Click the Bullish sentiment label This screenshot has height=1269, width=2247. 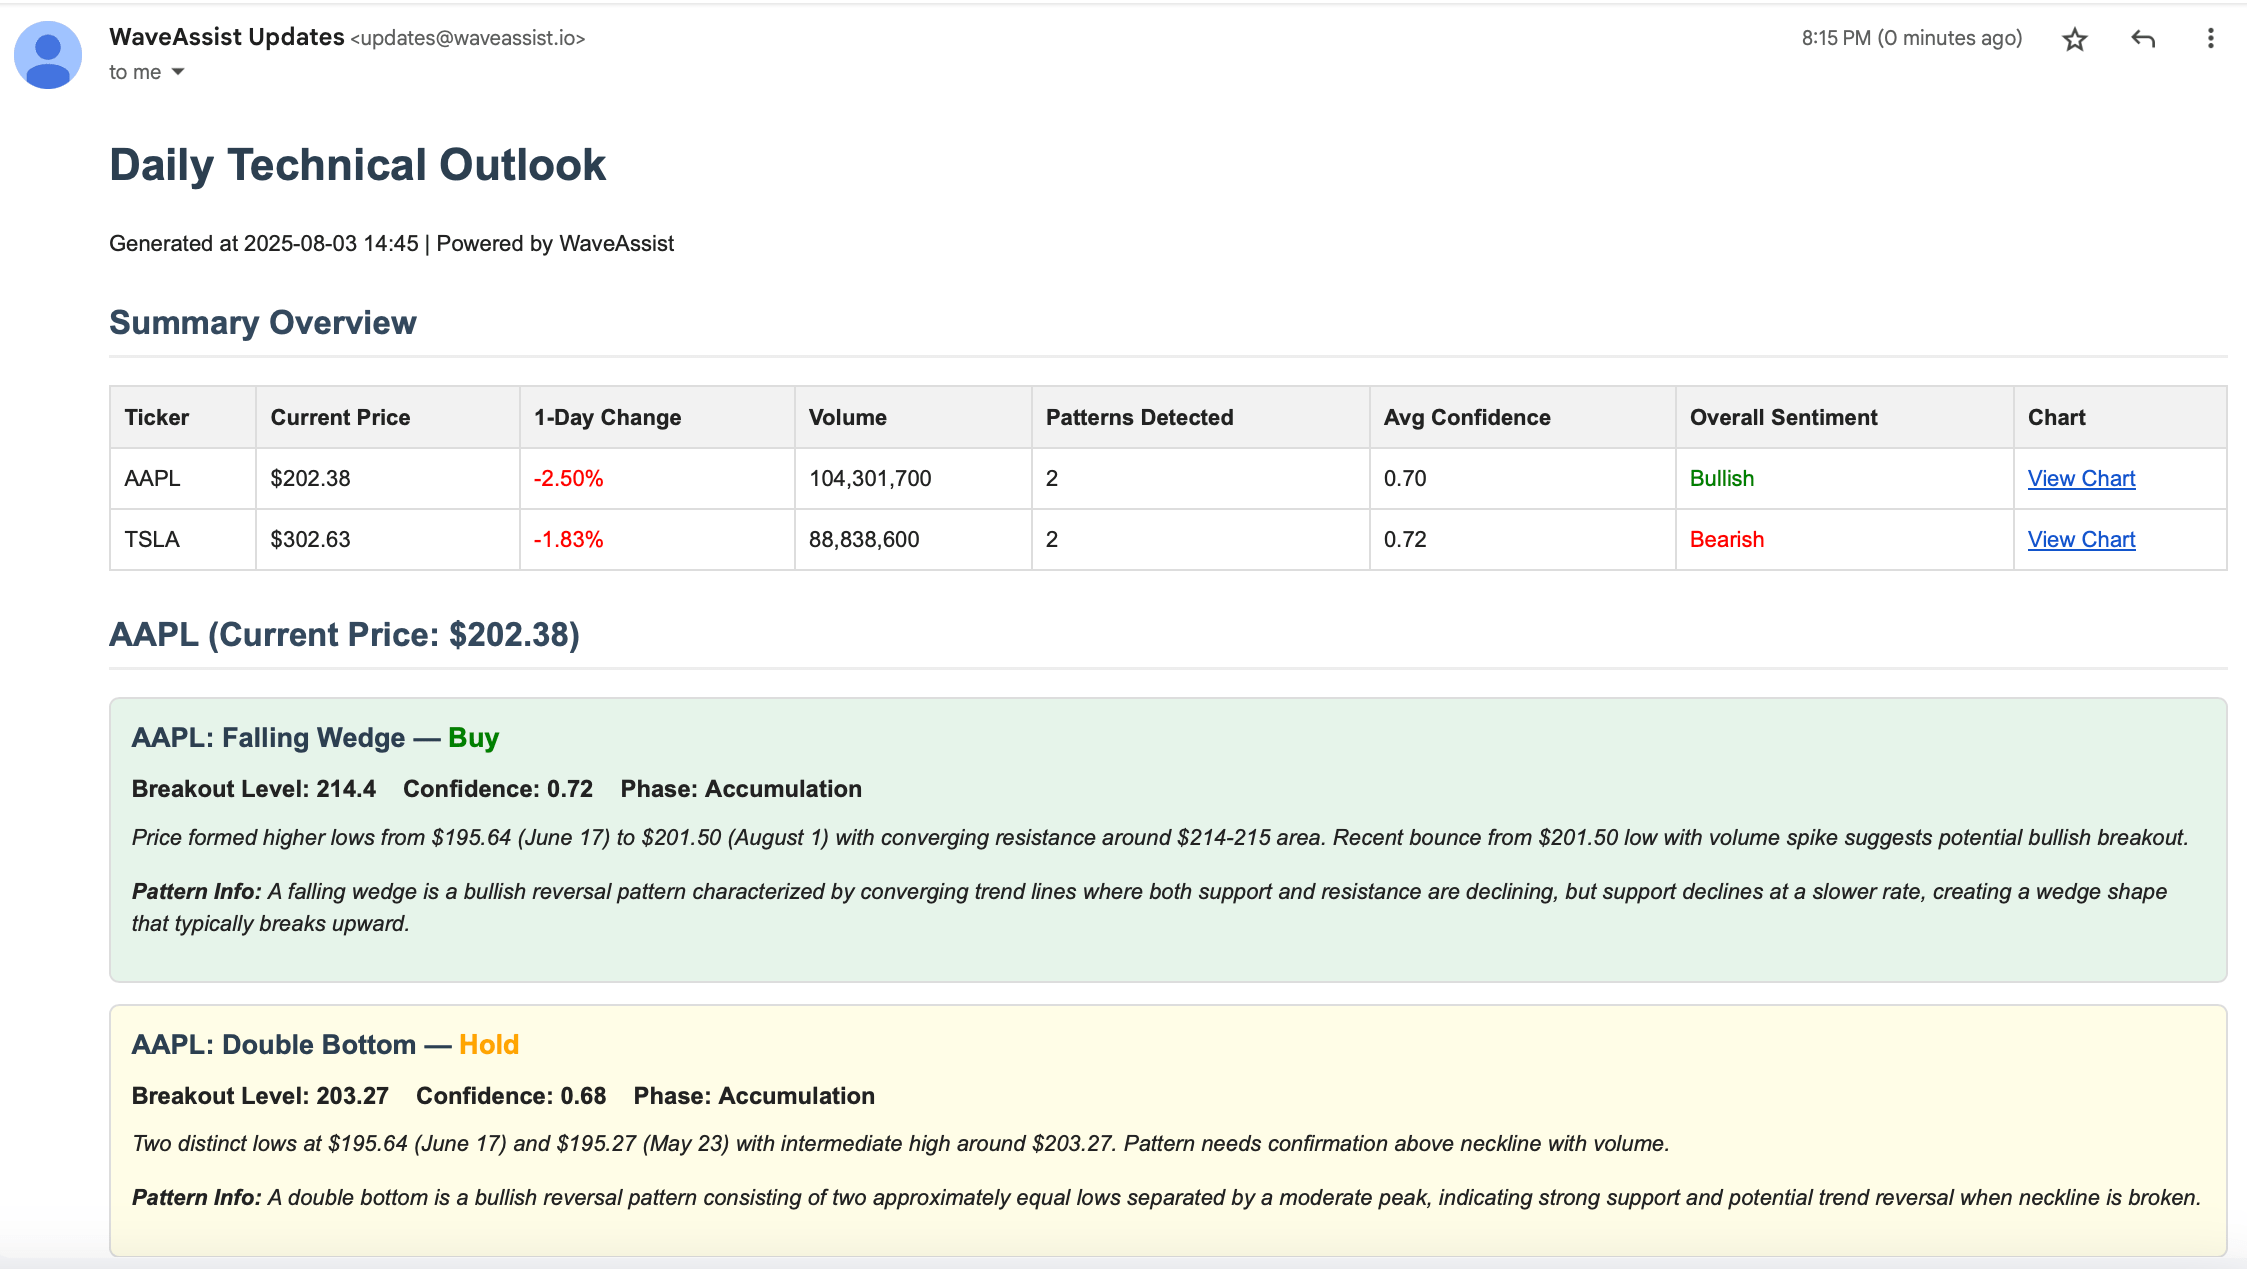coord(1722,478)
